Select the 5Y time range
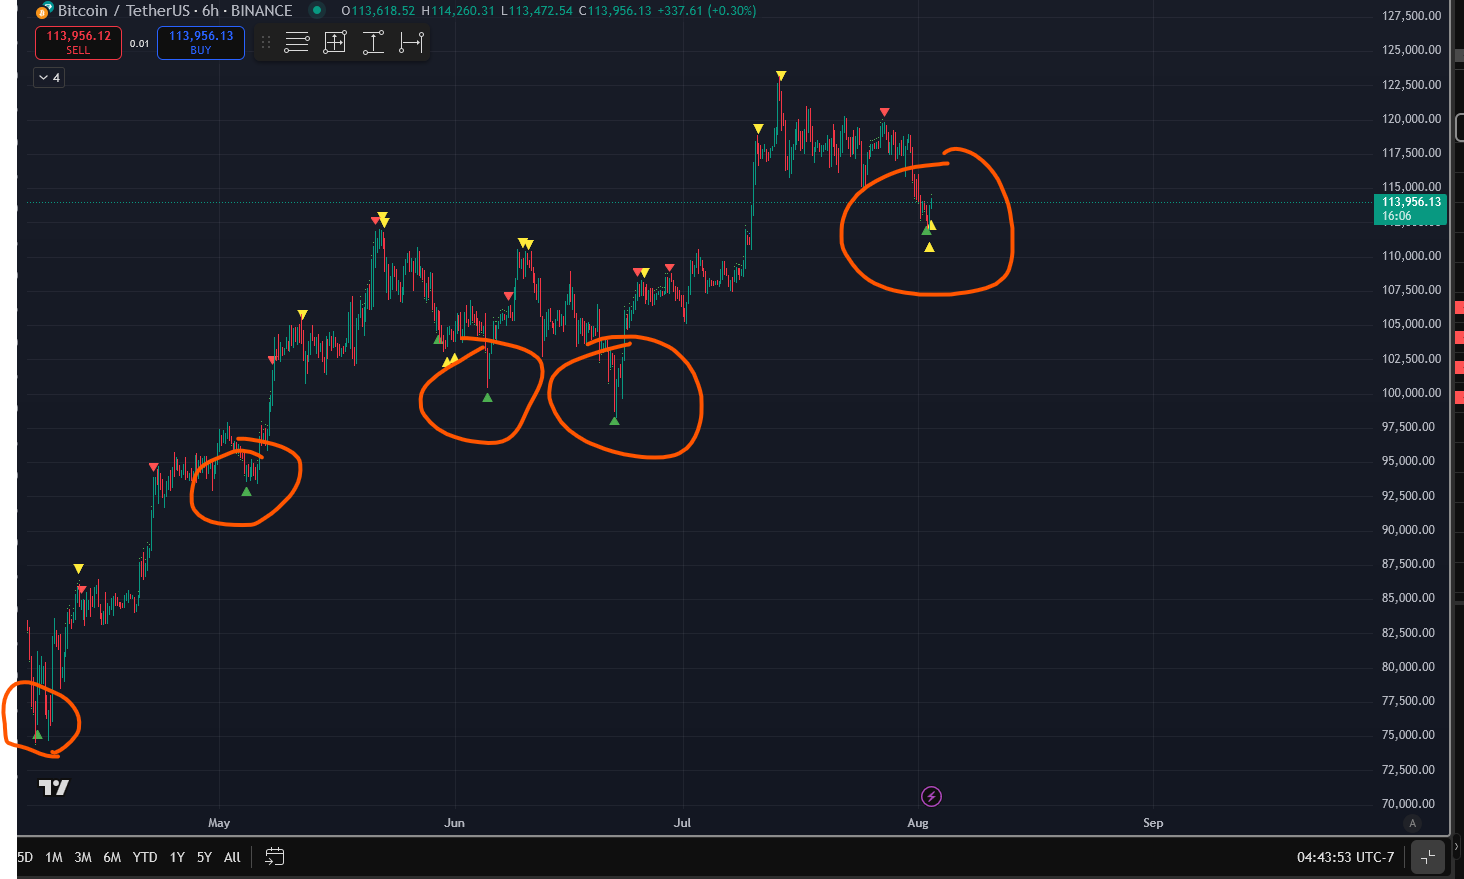 click(204, 857)
